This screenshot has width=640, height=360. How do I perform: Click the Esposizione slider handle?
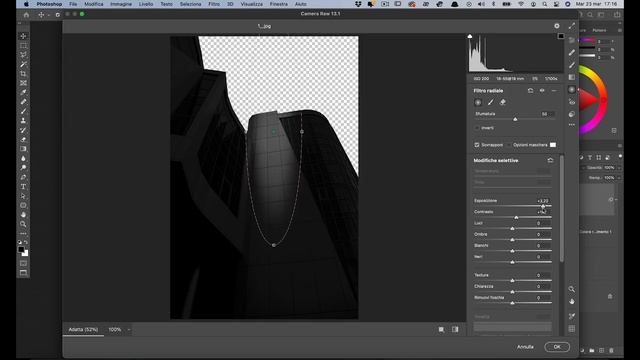(543, 206)
